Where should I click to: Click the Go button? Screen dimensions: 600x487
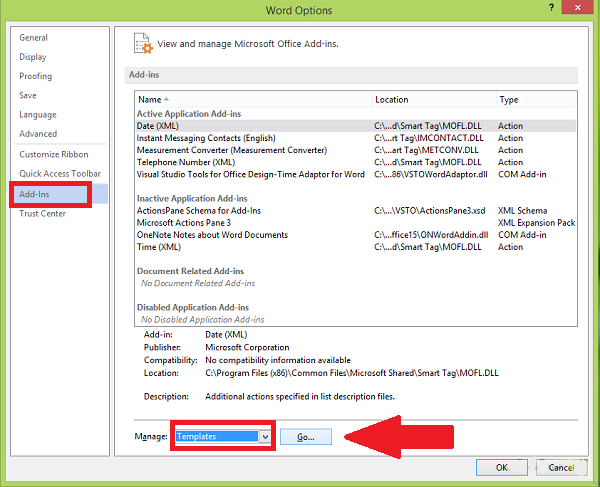point(305,437)
